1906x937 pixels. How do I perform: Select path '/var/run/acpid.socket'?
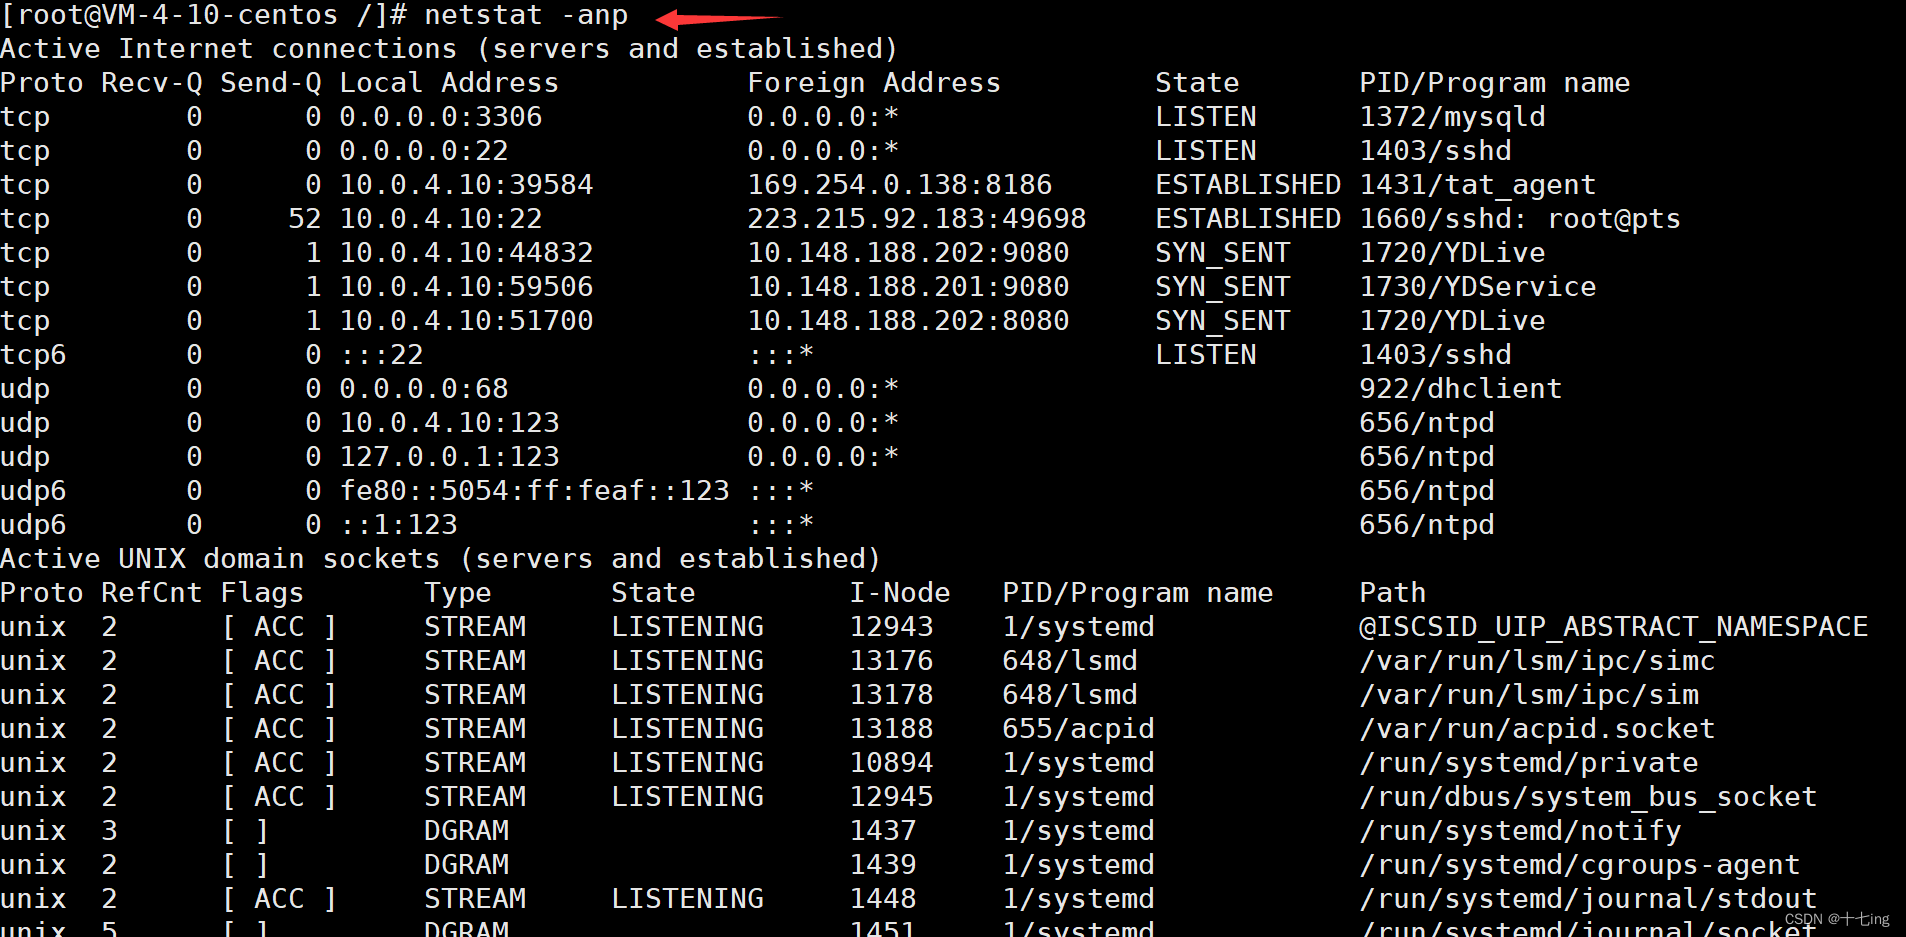1538,729
